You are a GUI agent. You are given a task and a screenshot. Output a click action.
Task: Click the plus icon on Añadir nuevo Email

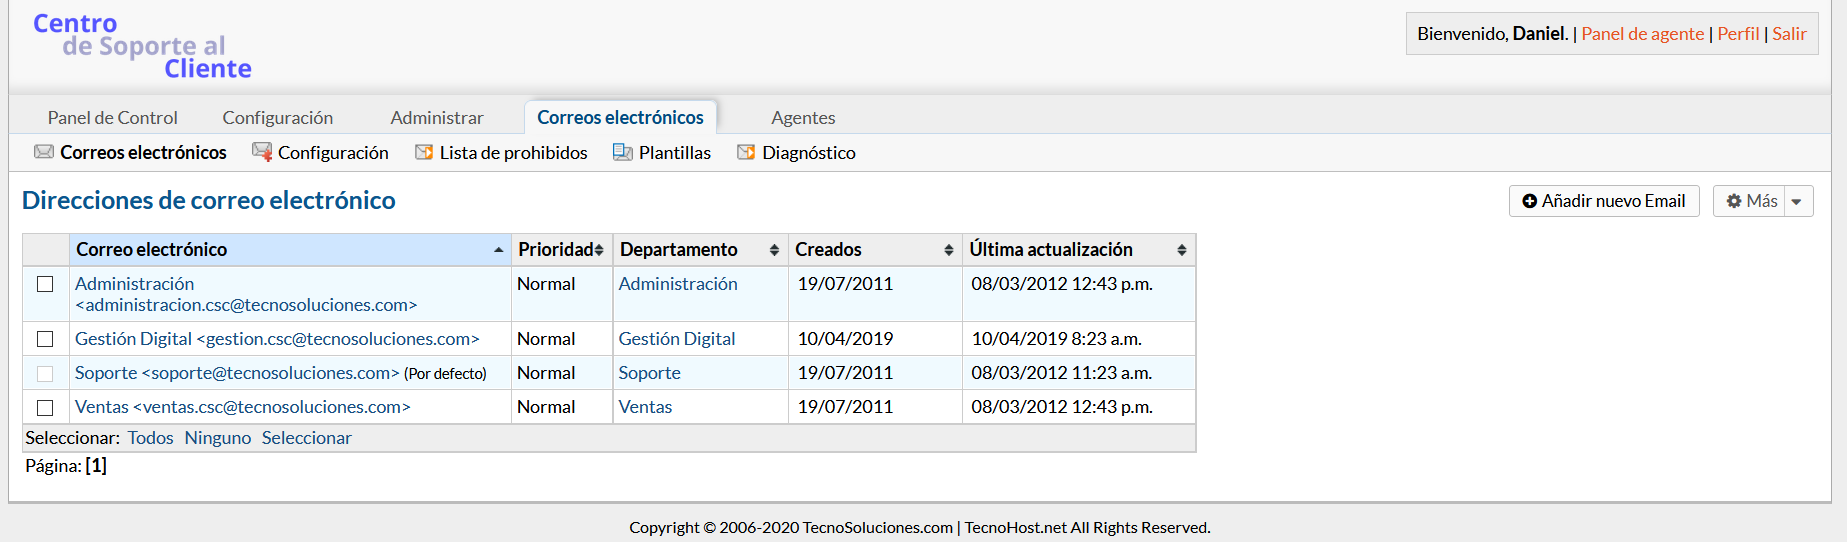[1529, 201]
